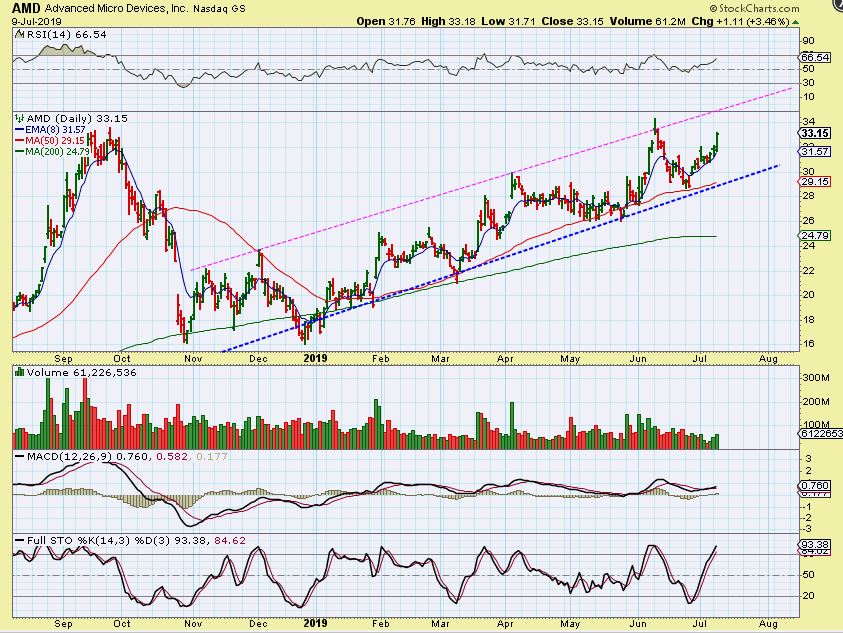Image resolution: width=843 pixels, height=633 pixels.
Task: Click the Jun label on bottom time axis
Action: coord(638,624)
